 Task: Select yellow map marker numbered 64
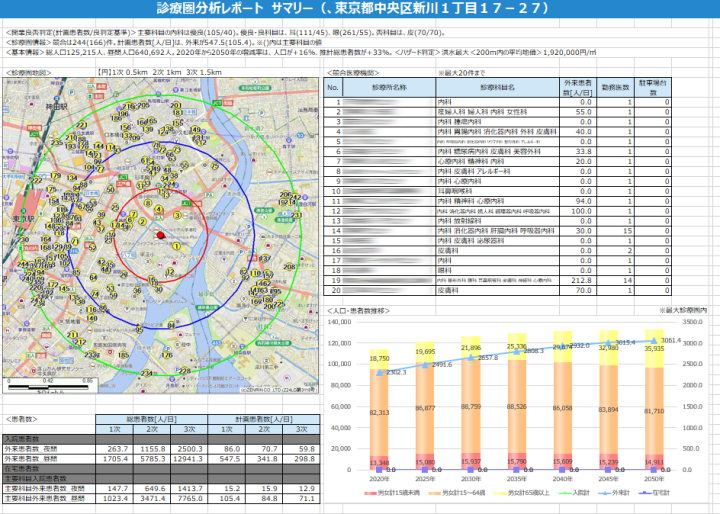coord(93,277)
